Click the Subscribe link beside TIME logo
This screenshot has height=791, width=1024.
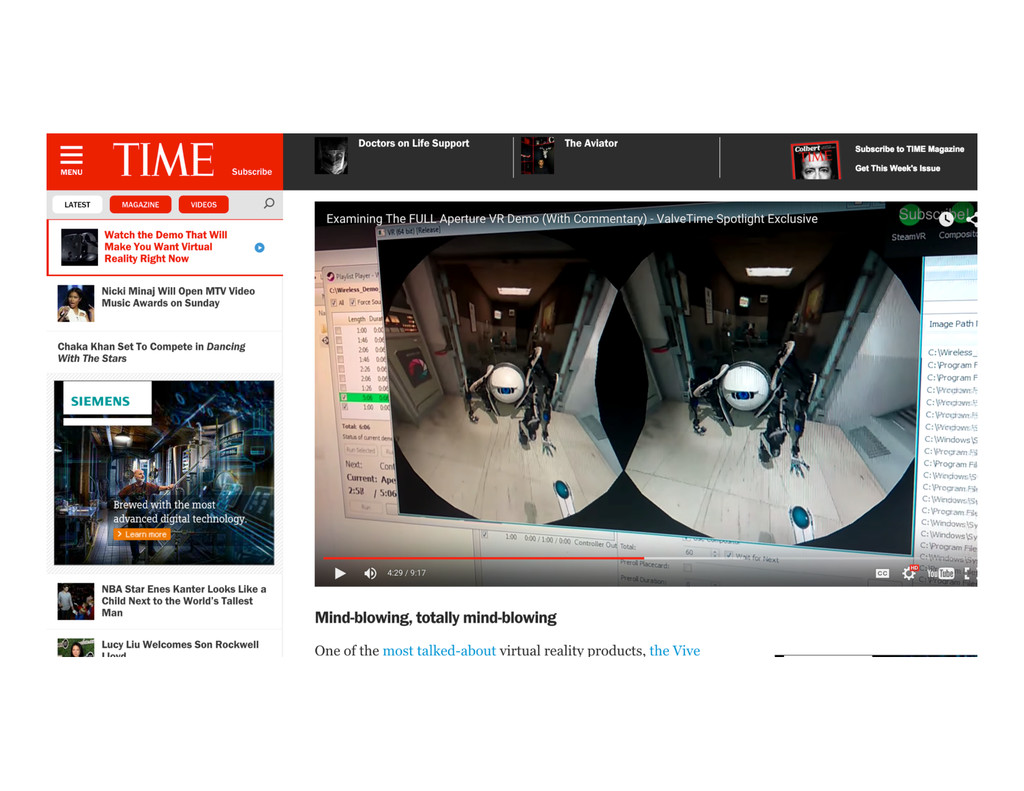251,172
